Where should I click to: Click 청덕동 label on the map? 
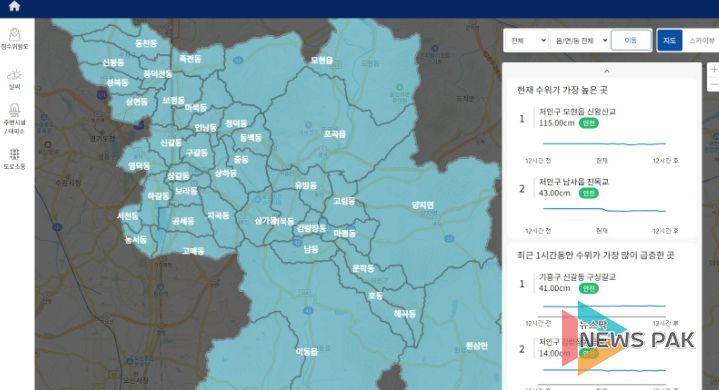pyautogui.click(x=236, y=124)
